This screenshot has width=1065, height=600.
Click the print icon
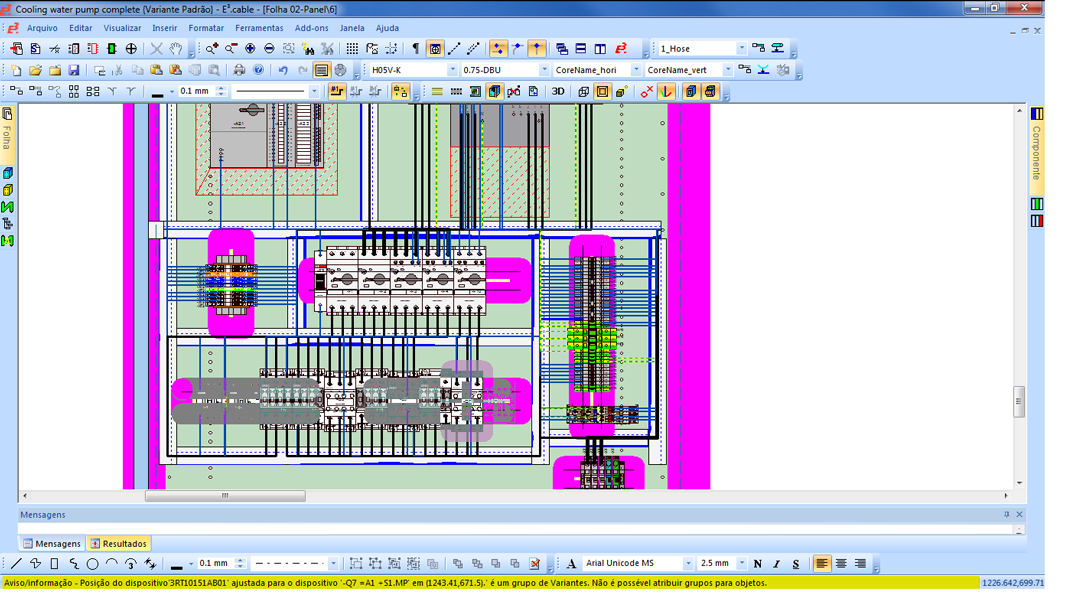[239, 70]
